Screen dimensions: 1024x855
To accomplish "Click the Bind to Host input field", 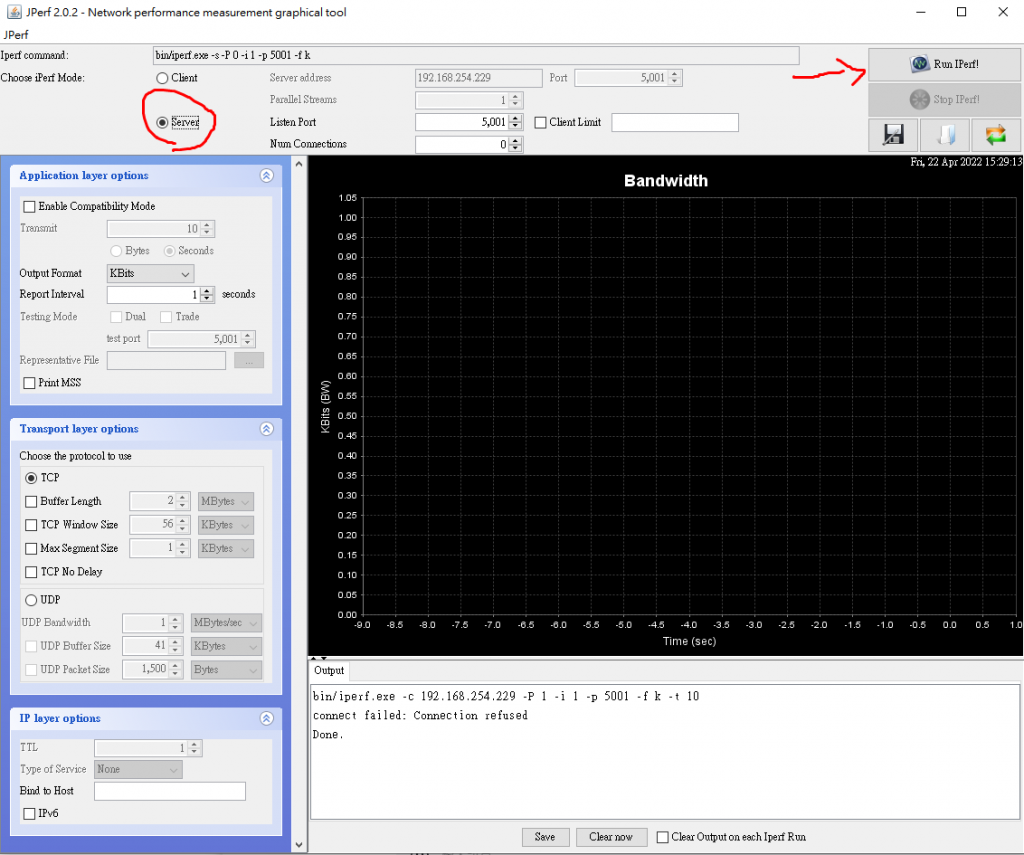I will pos(170,791).
